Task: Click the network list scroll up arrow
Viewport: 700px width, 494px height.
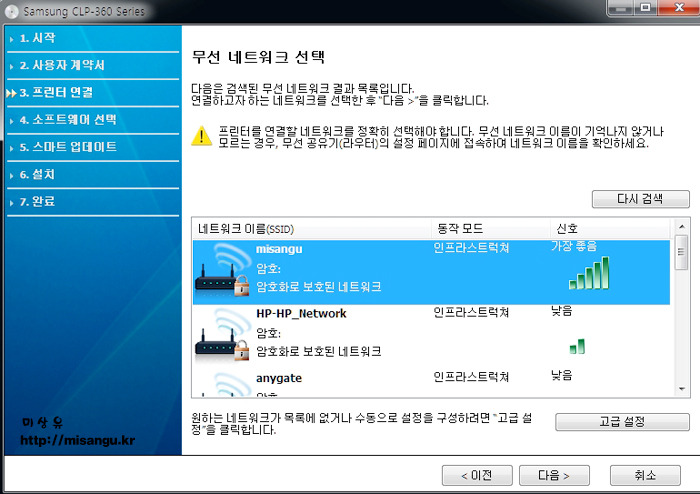Action: click(x=682, y=227)
